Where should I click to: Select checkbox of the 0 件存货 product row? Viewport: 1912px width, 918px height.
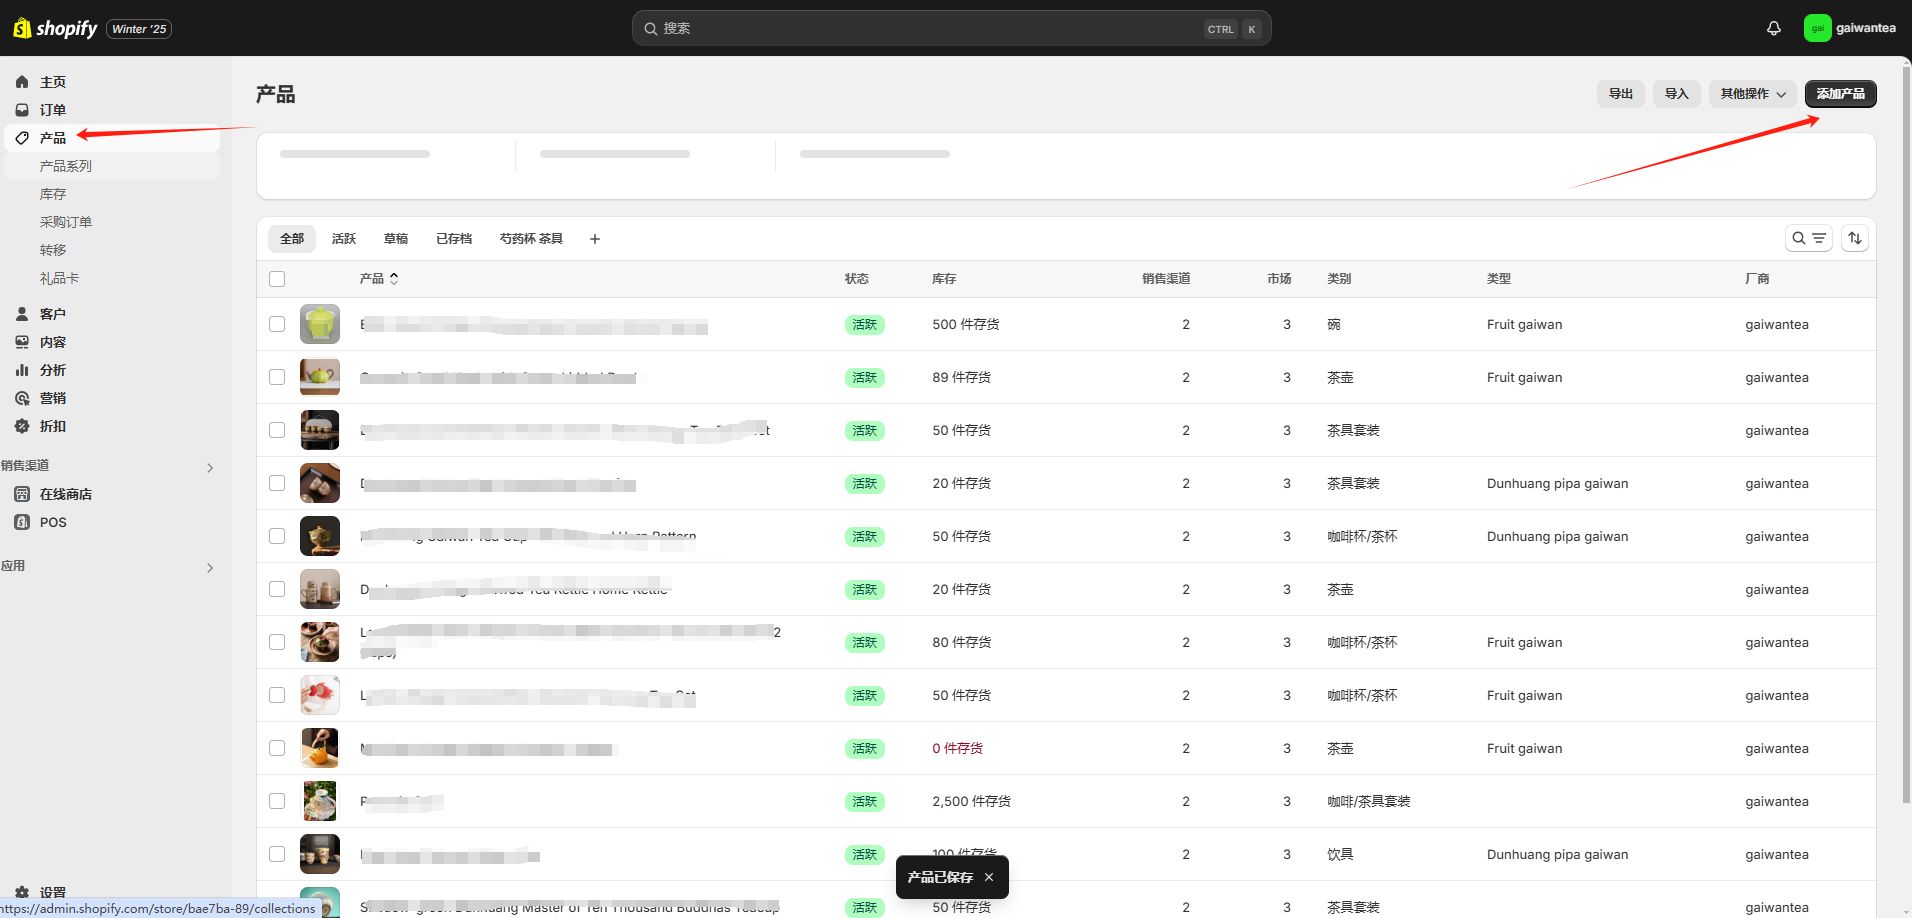click(x=277, y=748)
